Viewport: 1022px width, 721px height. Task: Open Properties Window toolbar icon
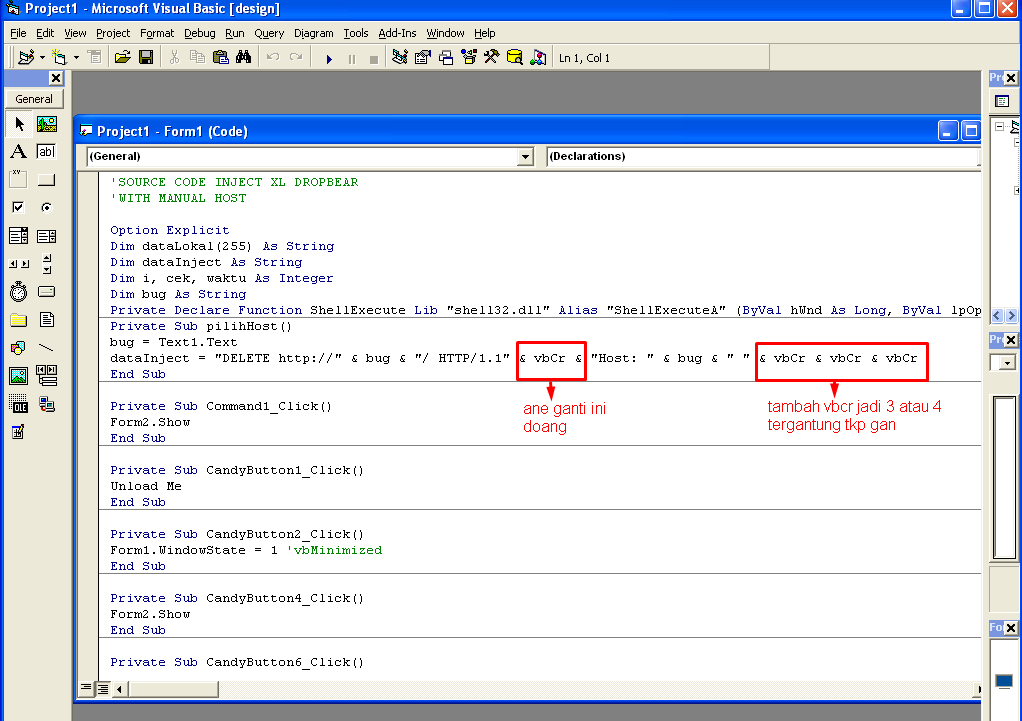point(422,57)
